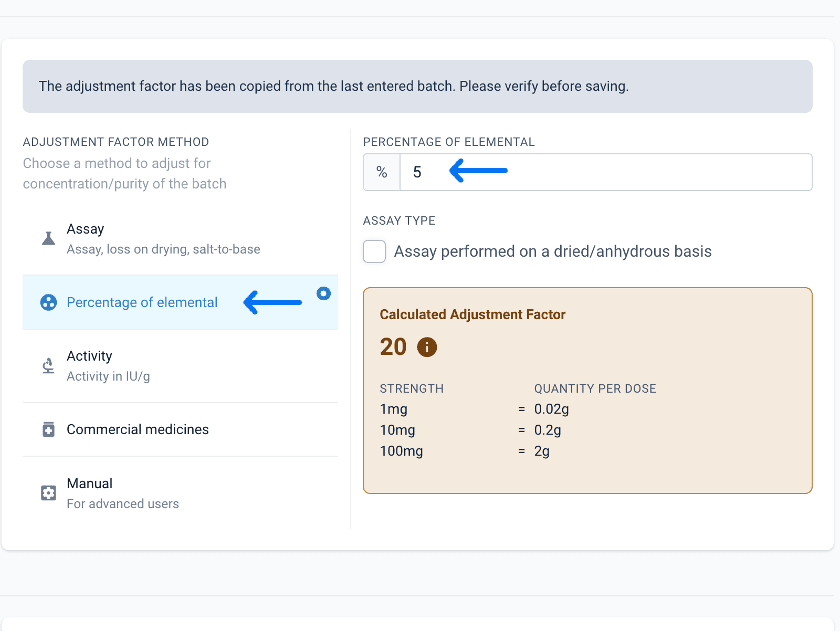
Task: Select the radio indicator for Percentage of elemental
Action: [x=324, y=294]
